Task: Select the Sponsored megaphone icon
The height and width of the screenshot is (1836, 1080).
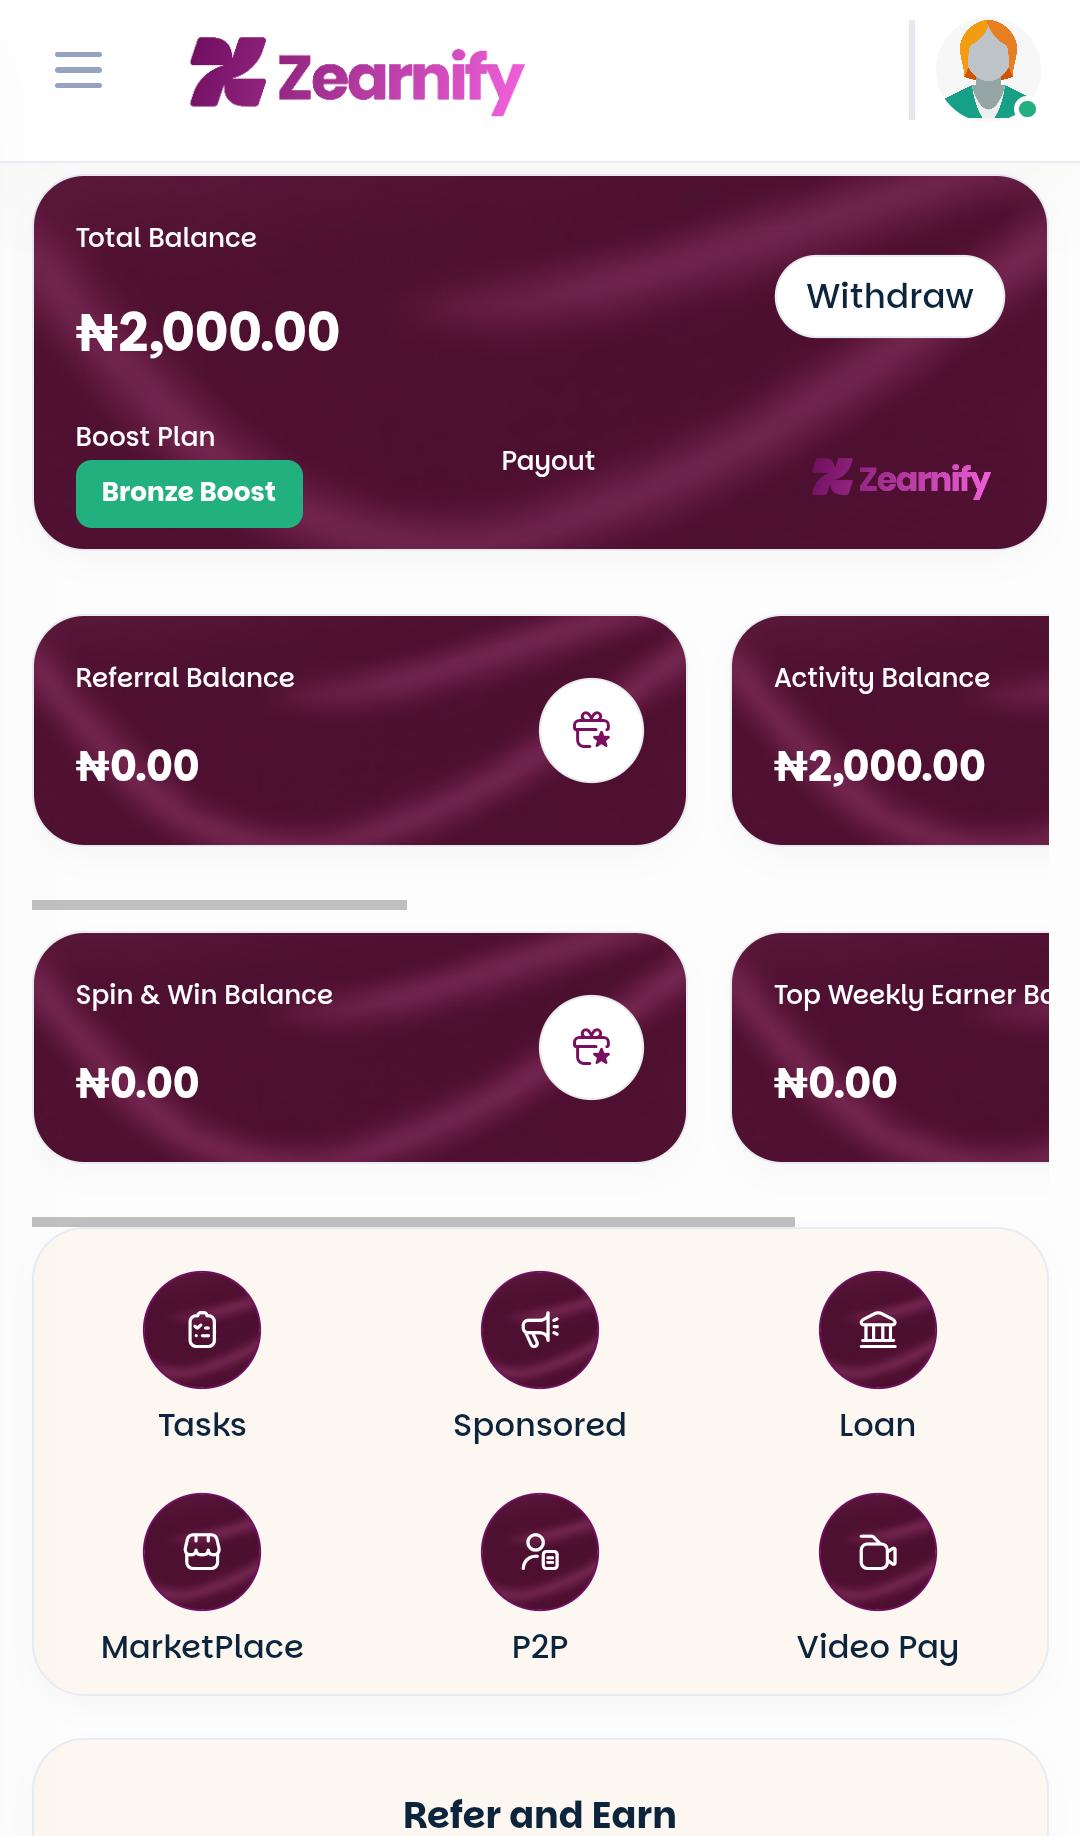Action: point(539,1329)
